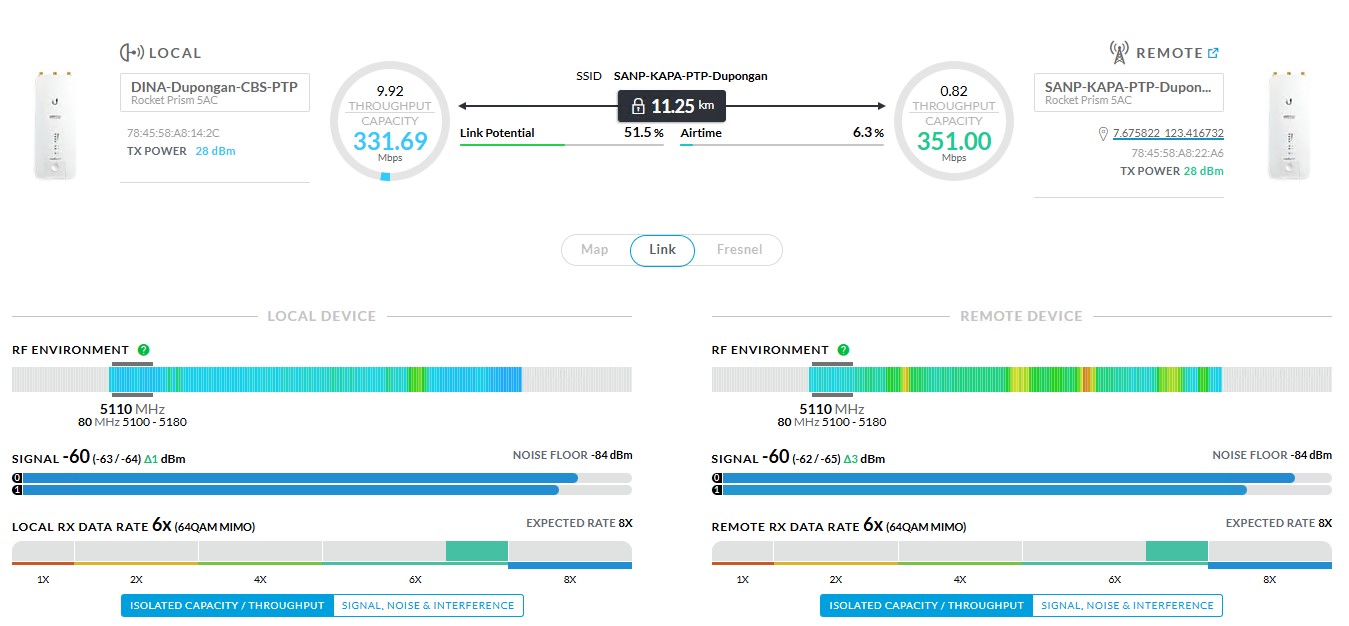Click the remote RF environment spectrum bar
The height and width of the screenshot is (626, 1349).
1020,379
